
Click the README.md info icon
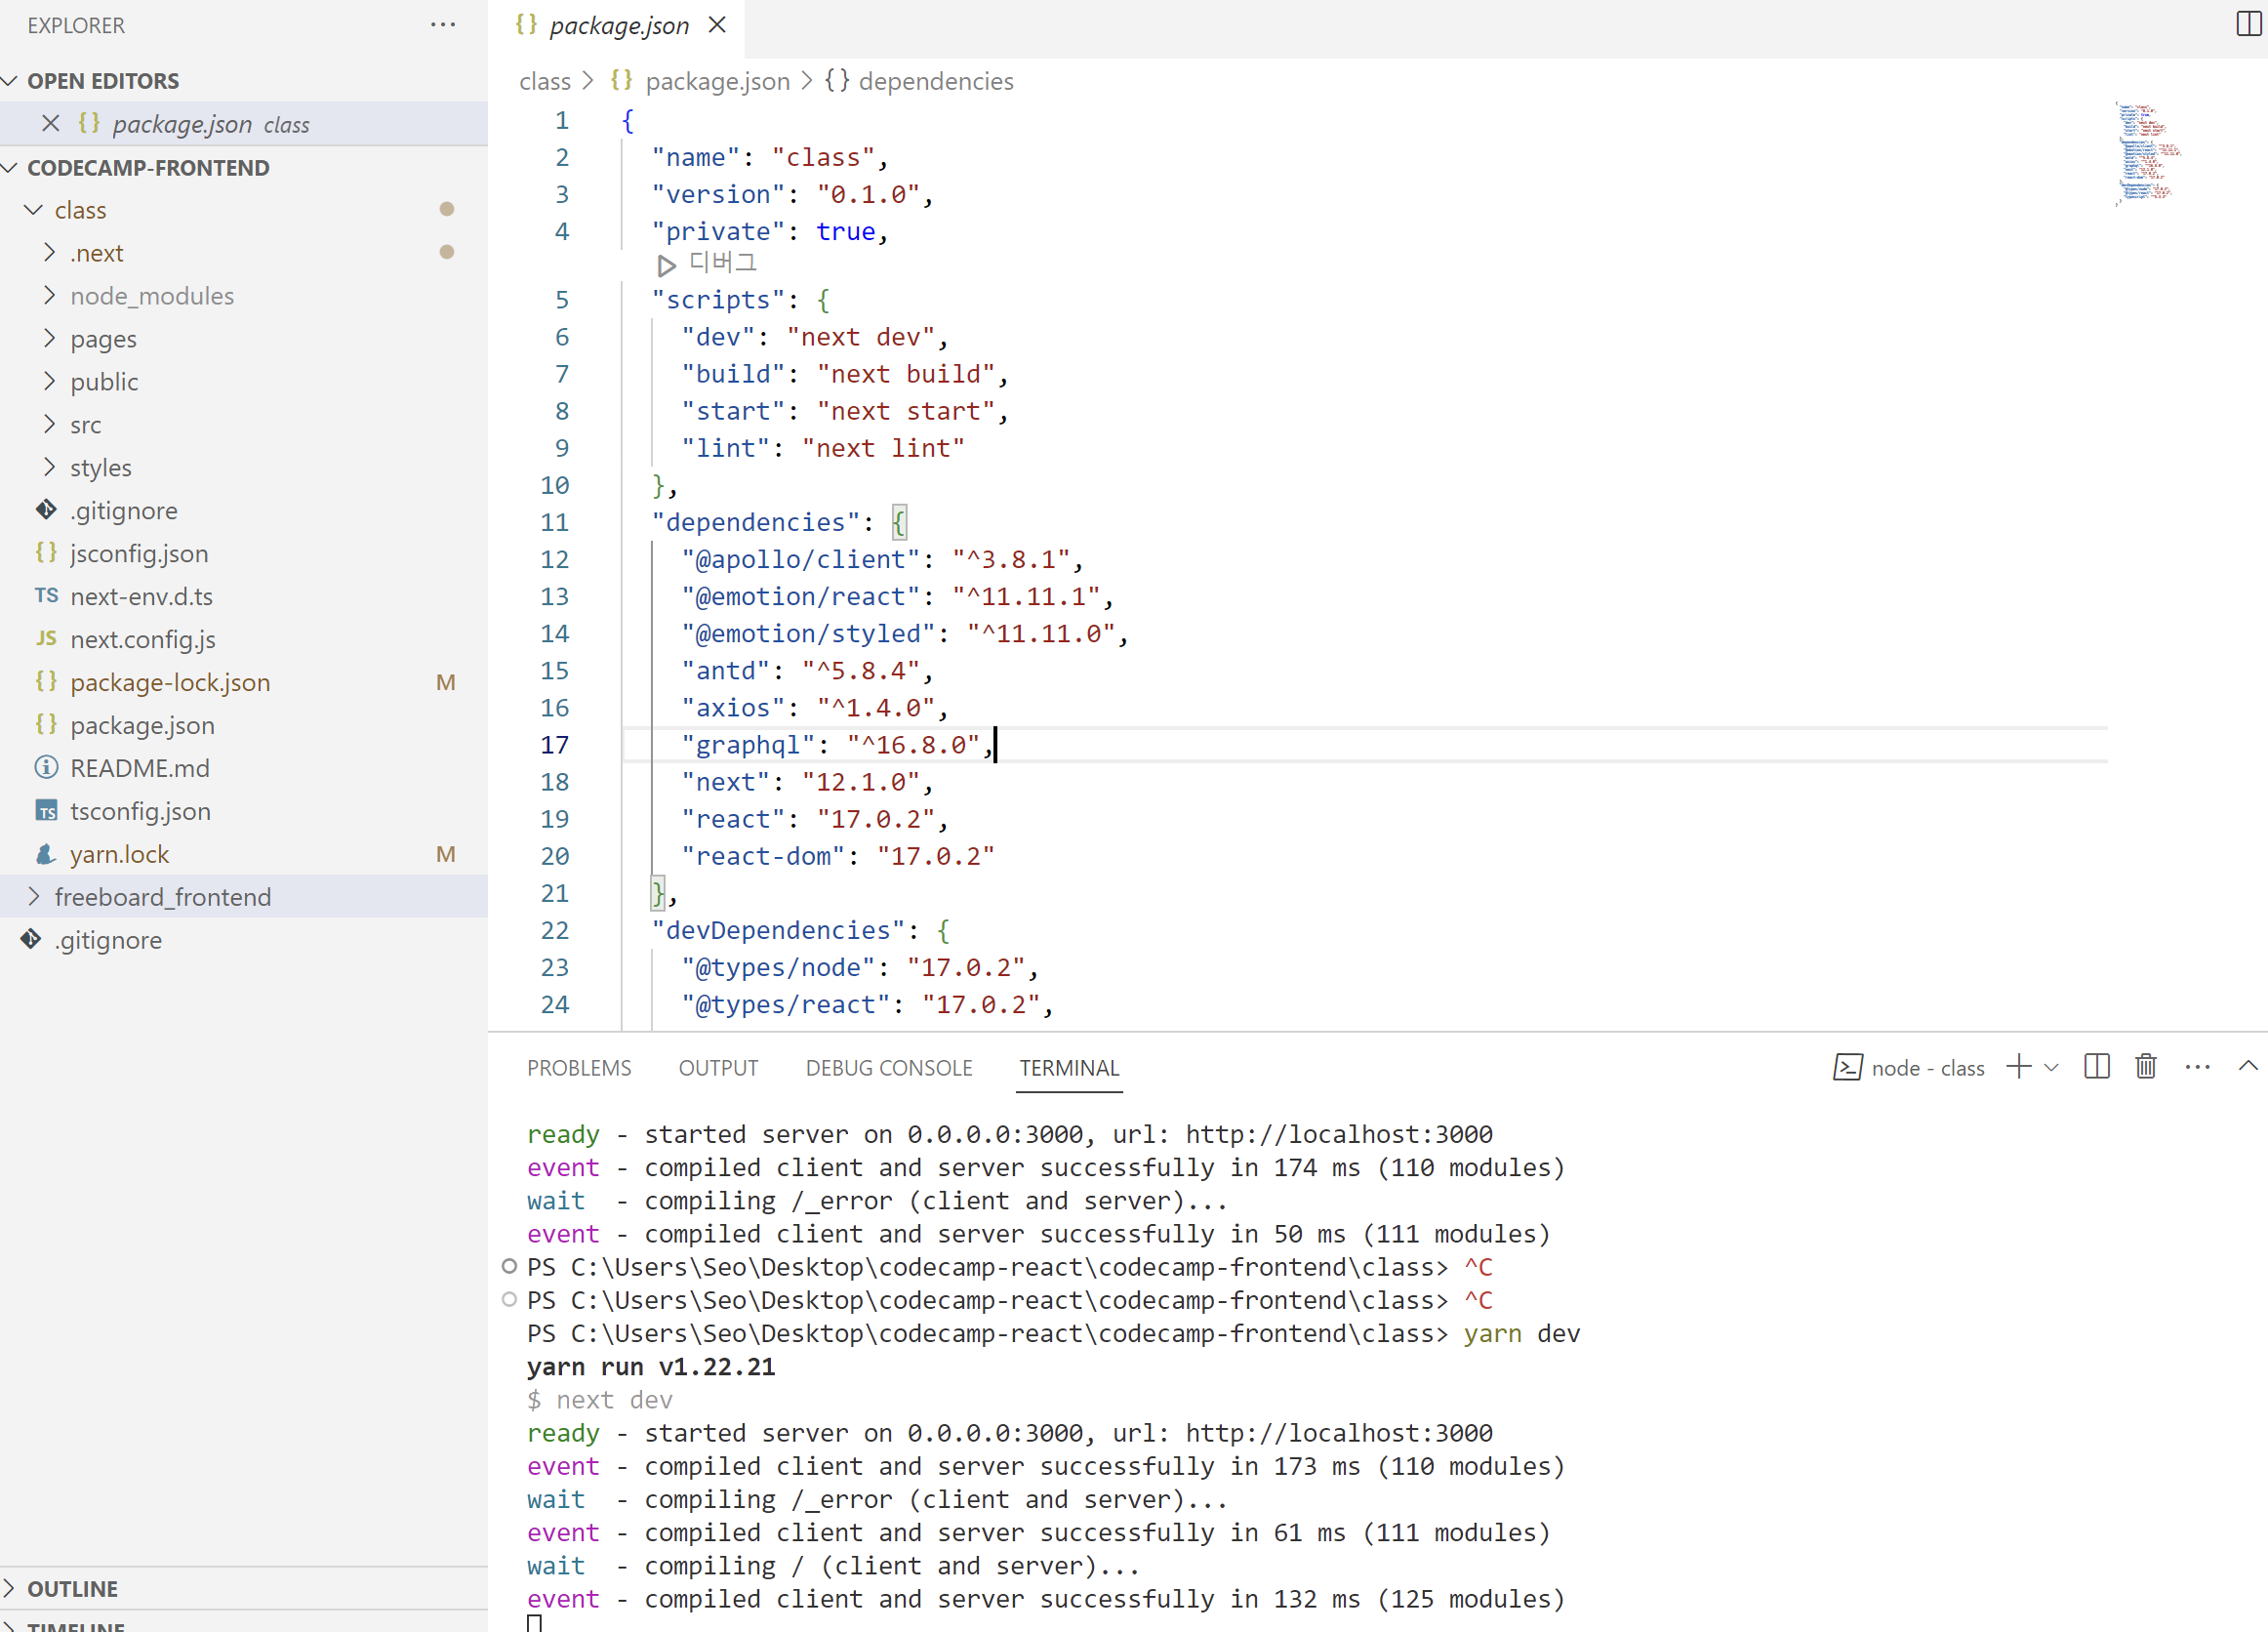(x=46, y=768)
